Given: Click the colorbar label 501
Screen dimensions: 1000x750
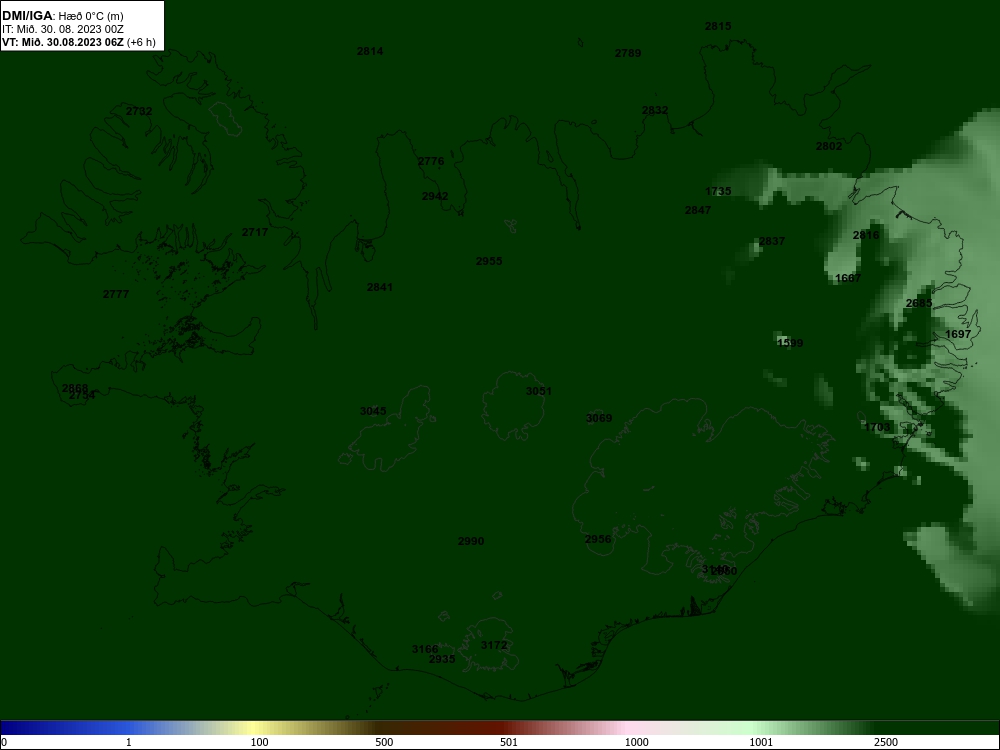Looking at the screenshot, I should tap(509, 742).
